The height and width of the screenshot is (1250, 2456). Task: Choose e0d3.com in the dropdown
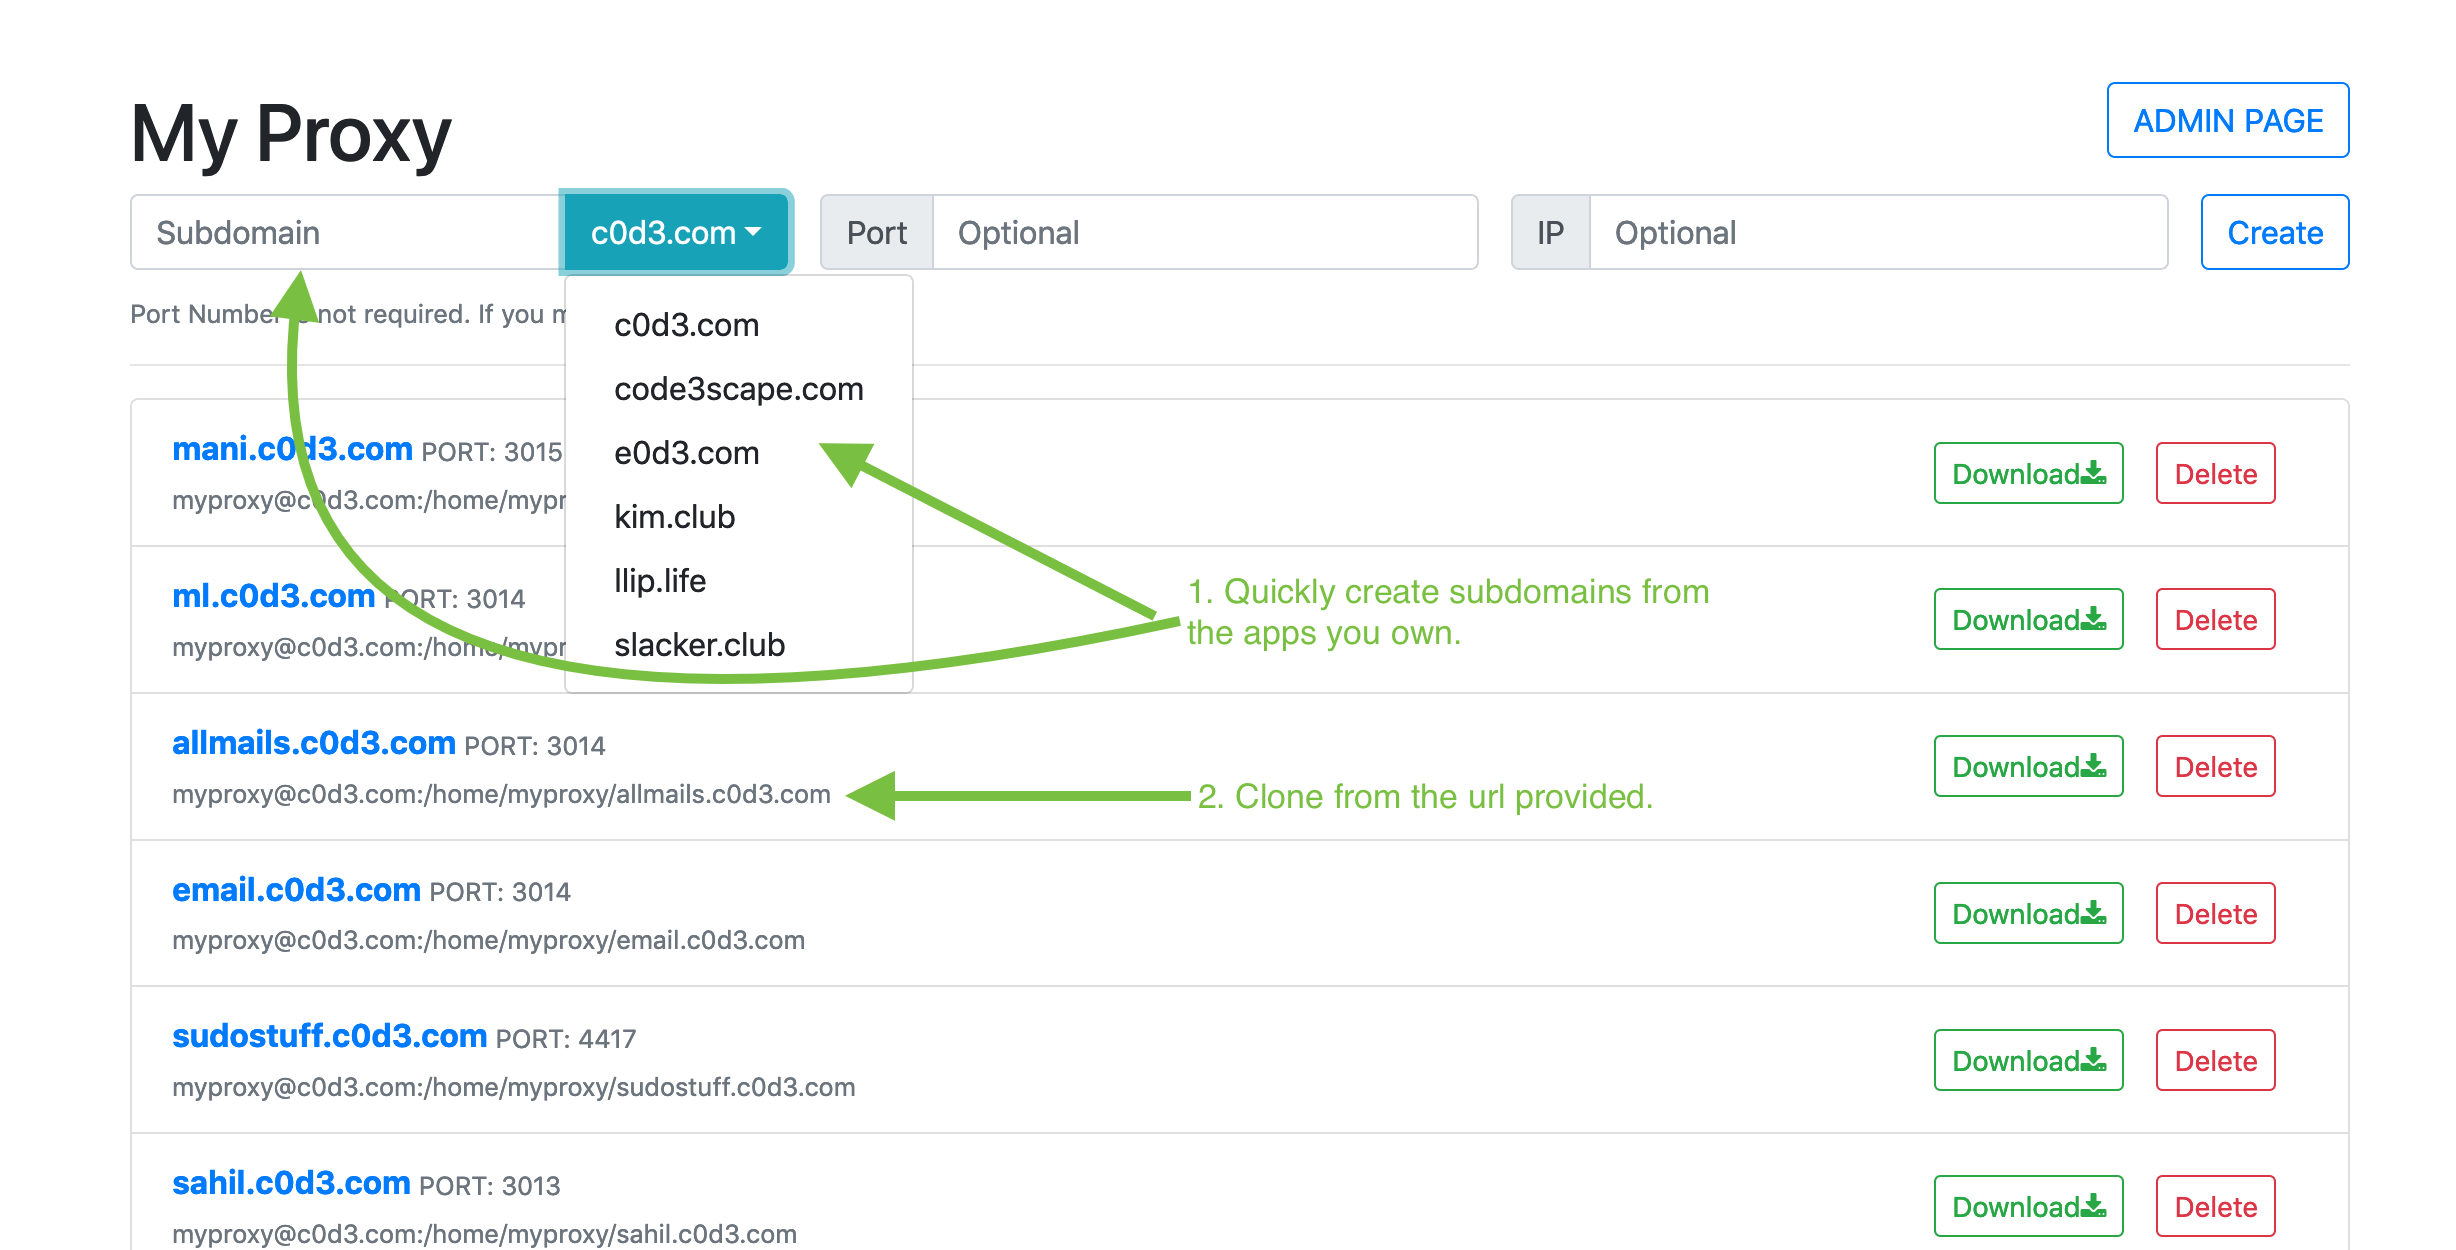tap(687, 453)
